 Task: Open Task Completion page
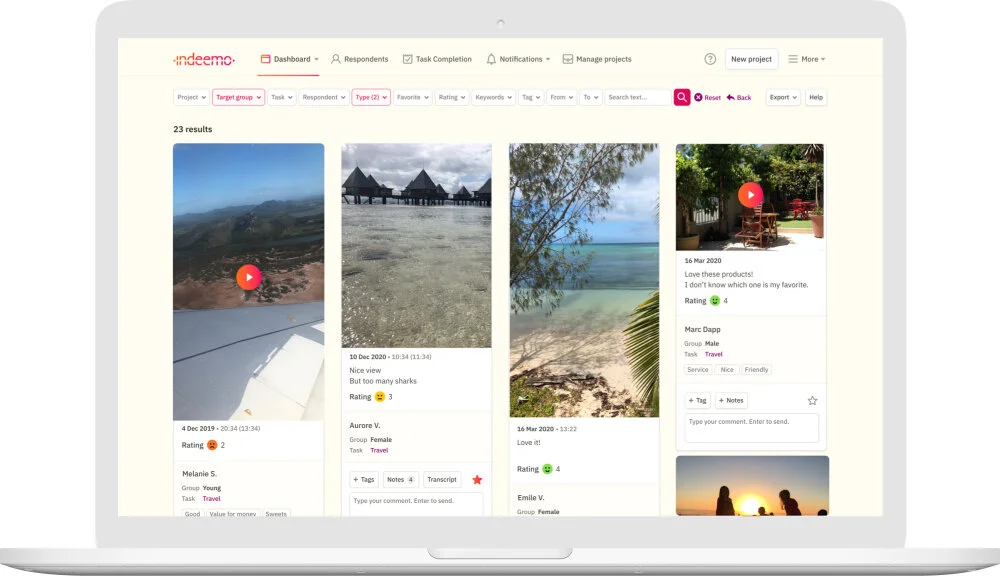[x=438, y=59]
